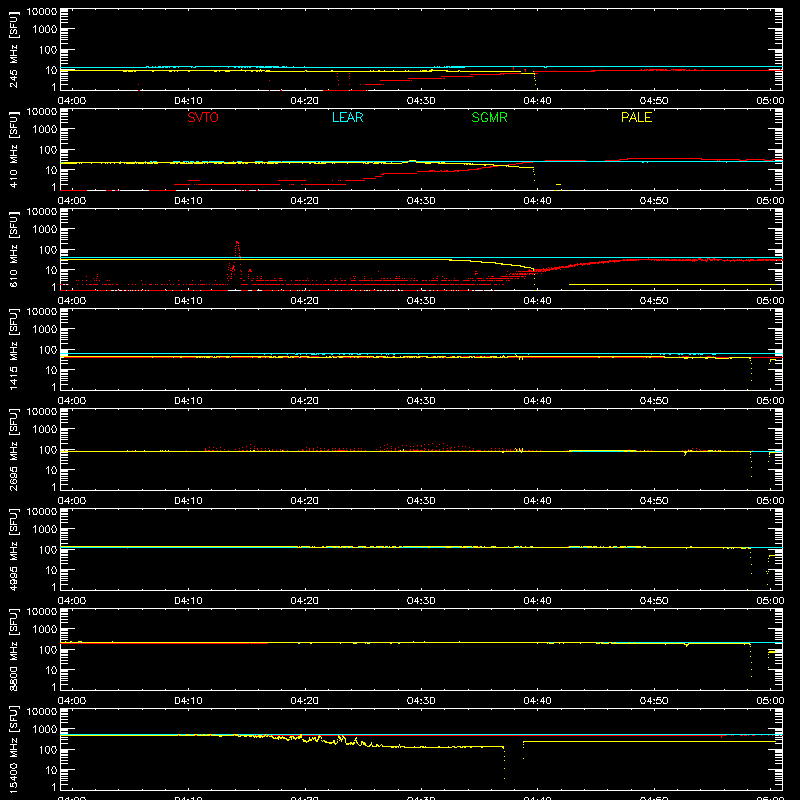
Task: Click 04:00 time label under 2695 MHz plot
Action: point(71,501)
